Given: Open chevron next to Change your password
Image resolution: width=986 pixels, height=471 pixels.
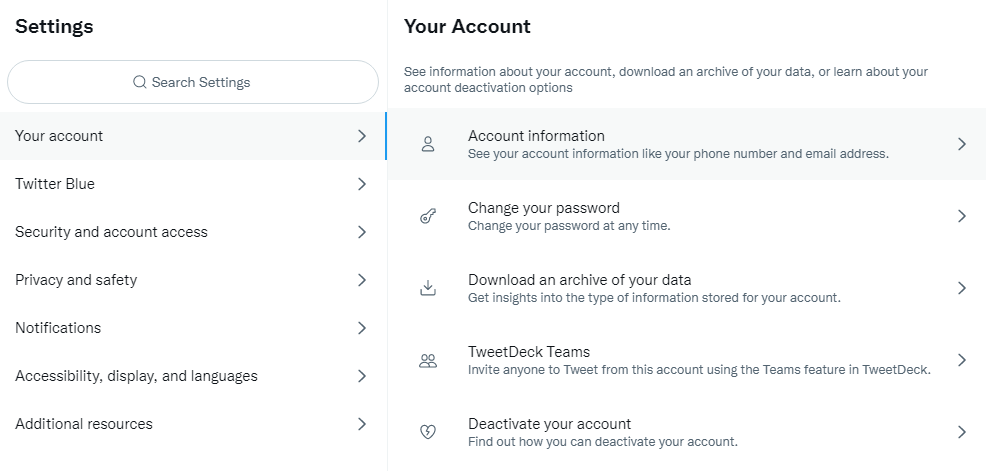Looking at the screenshot, I should [x=962, y=216].
